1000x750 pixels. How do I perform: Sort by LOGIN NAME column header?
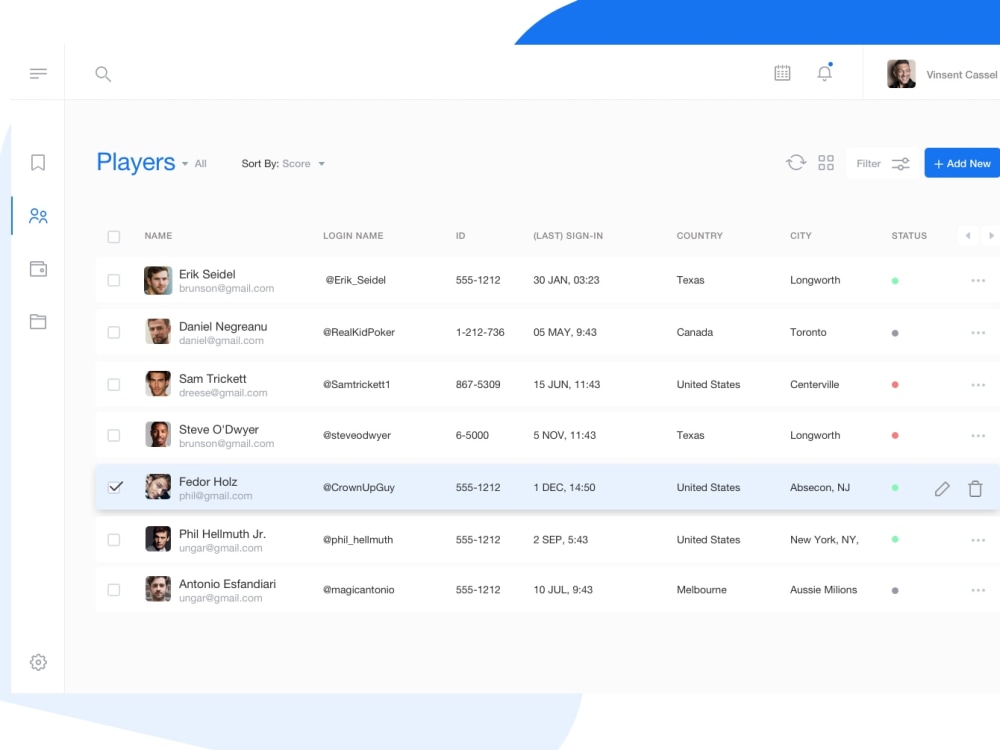353,236
